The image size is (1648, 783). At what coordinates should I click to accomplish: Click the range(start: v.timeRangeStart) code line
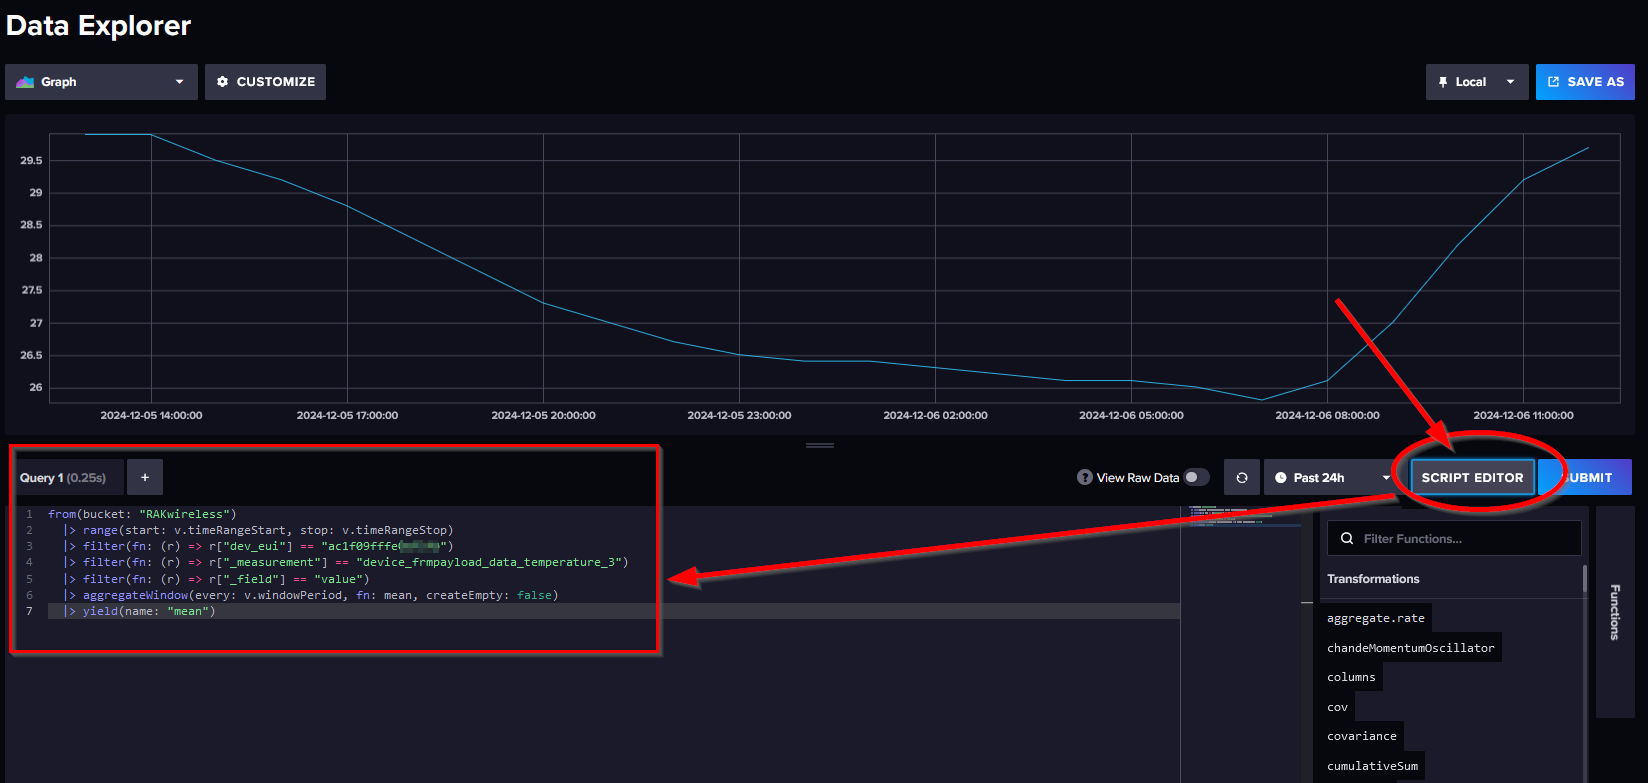[258, 530]
